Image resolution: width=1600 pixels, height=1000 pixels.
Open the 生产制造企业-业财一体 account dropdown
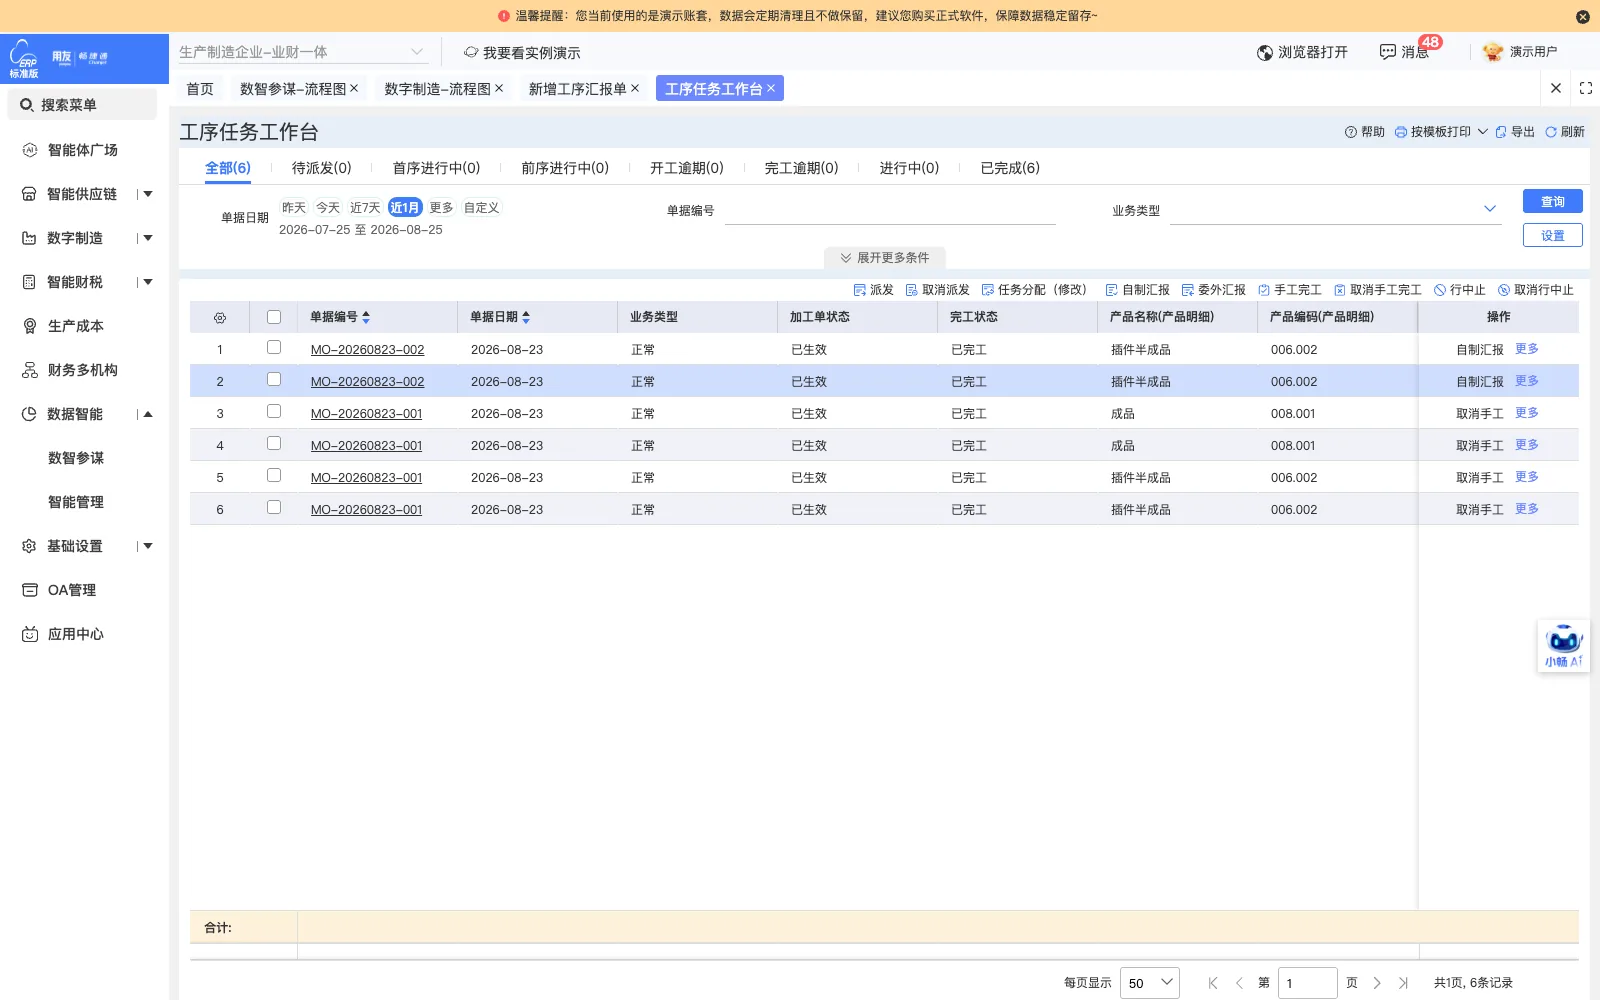tap(303, 52)
